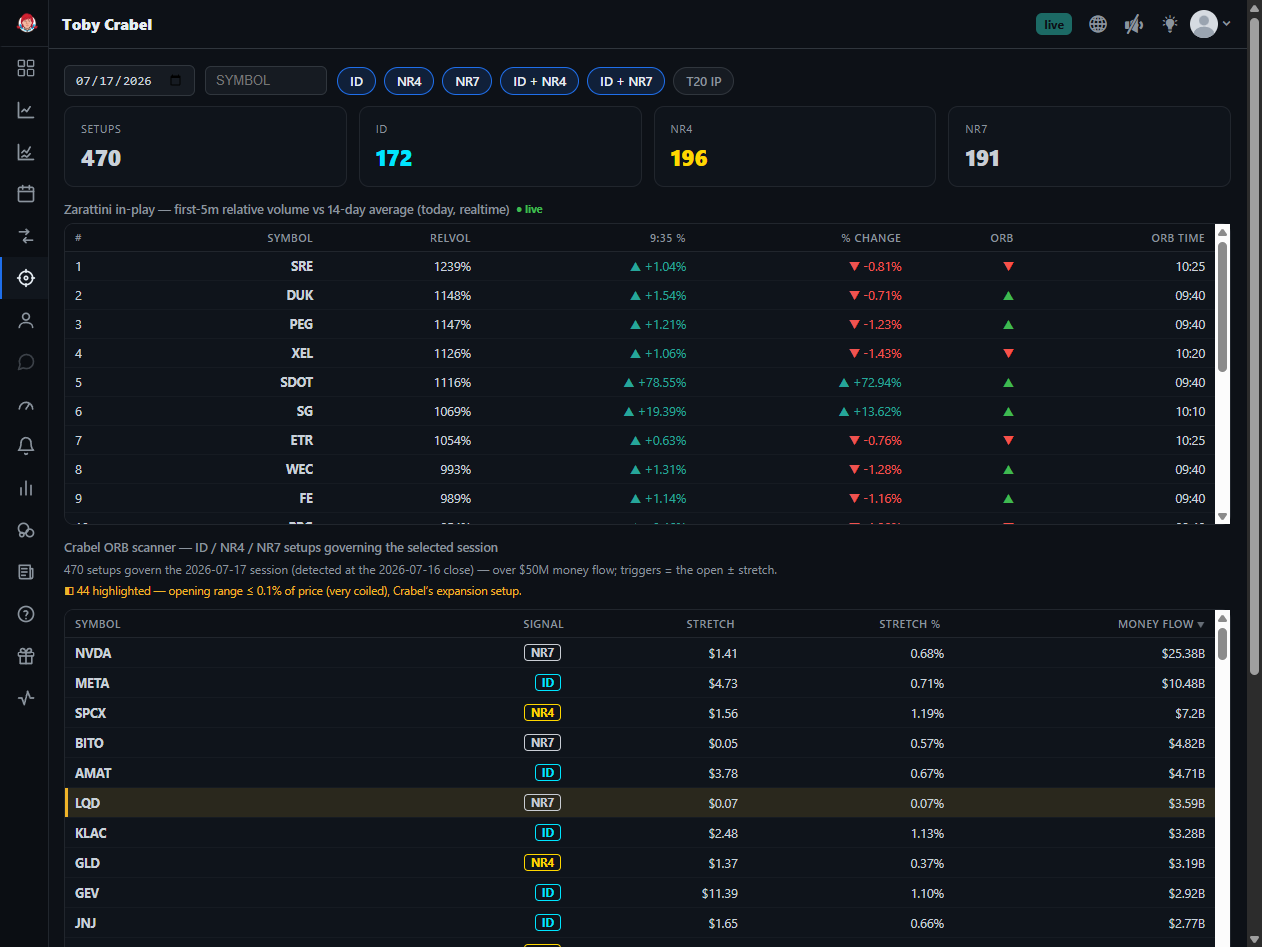Open the bell alerts icon in sidebar
1262x947 pixels.
click(x=26, y=446)
